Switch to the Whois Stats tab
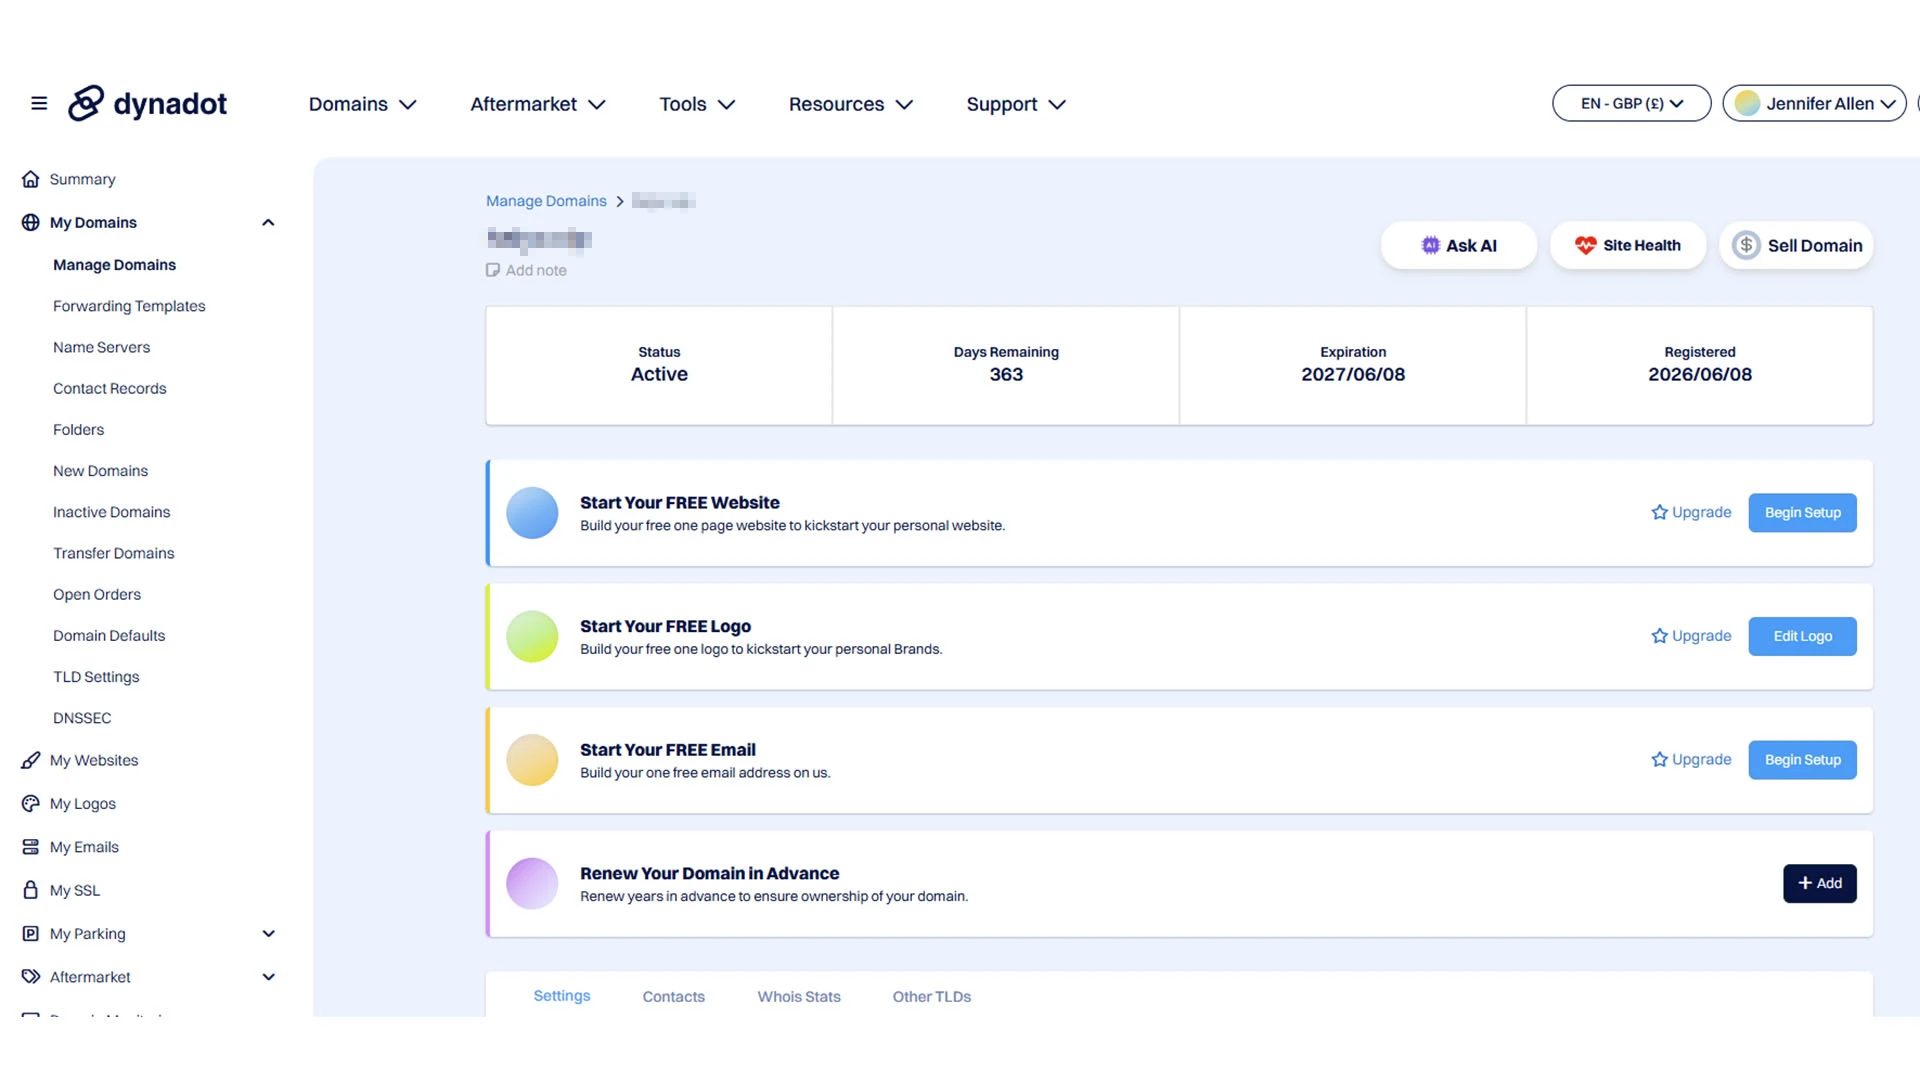This screenshot has width=1920, height=1080. [799, 997]
